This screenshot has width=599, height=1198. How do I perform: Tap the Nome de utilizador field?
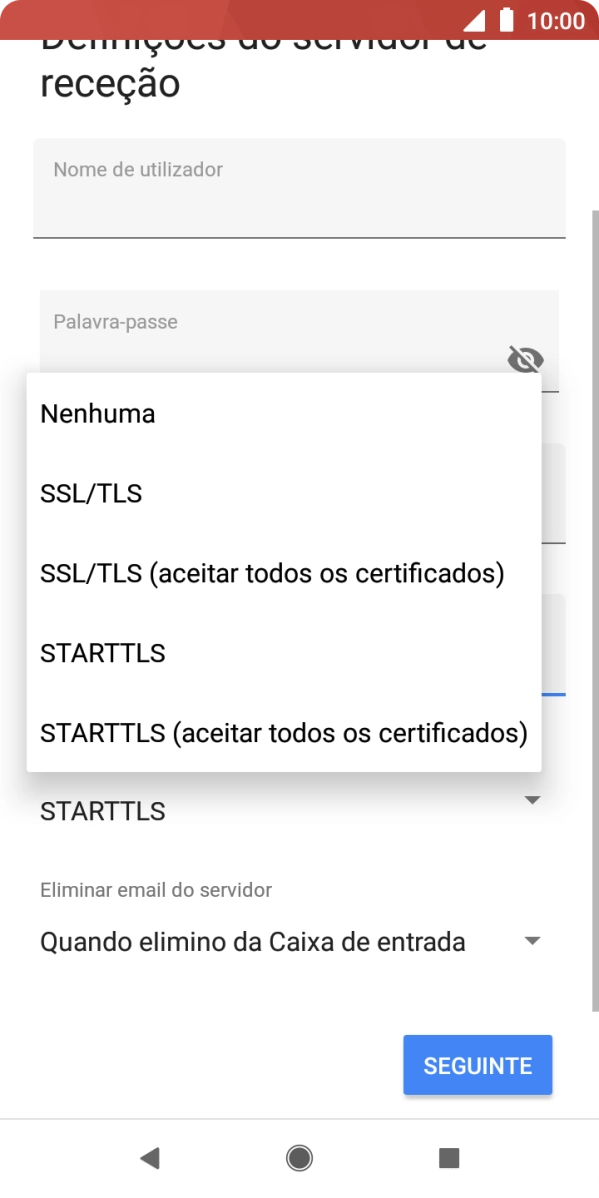coord(299,188)
